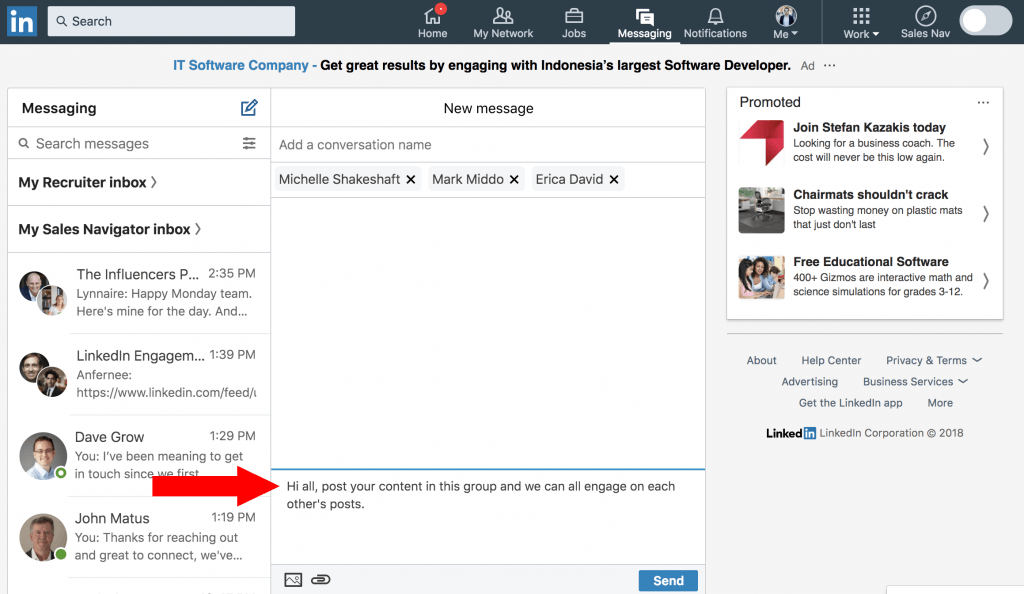Attach an image to the message

[293, 579]
